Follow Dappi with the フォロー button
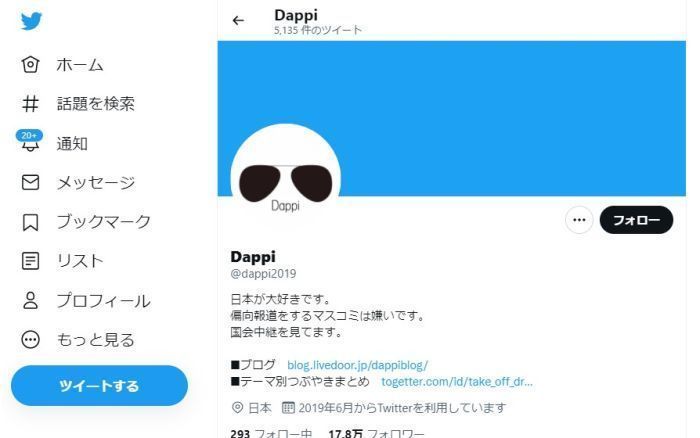700x438 pixels. click(x=636, y=220)
